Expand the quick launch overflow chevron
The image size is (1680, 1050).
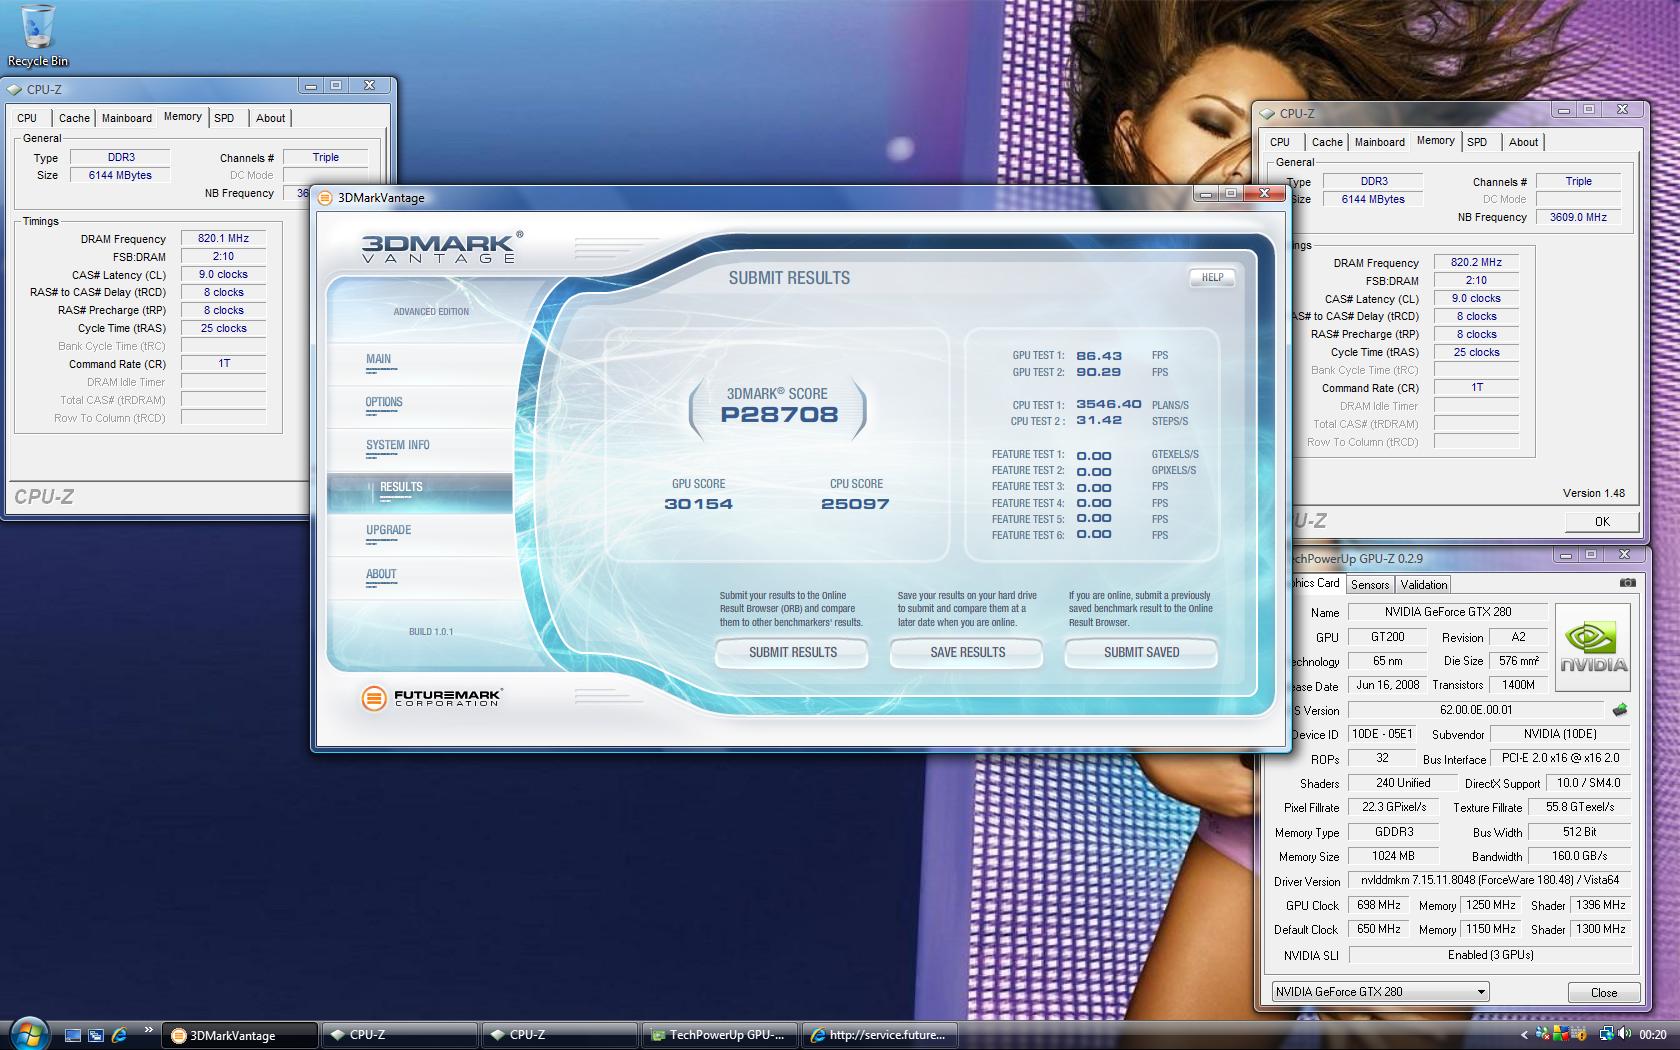coord(148,1029)
